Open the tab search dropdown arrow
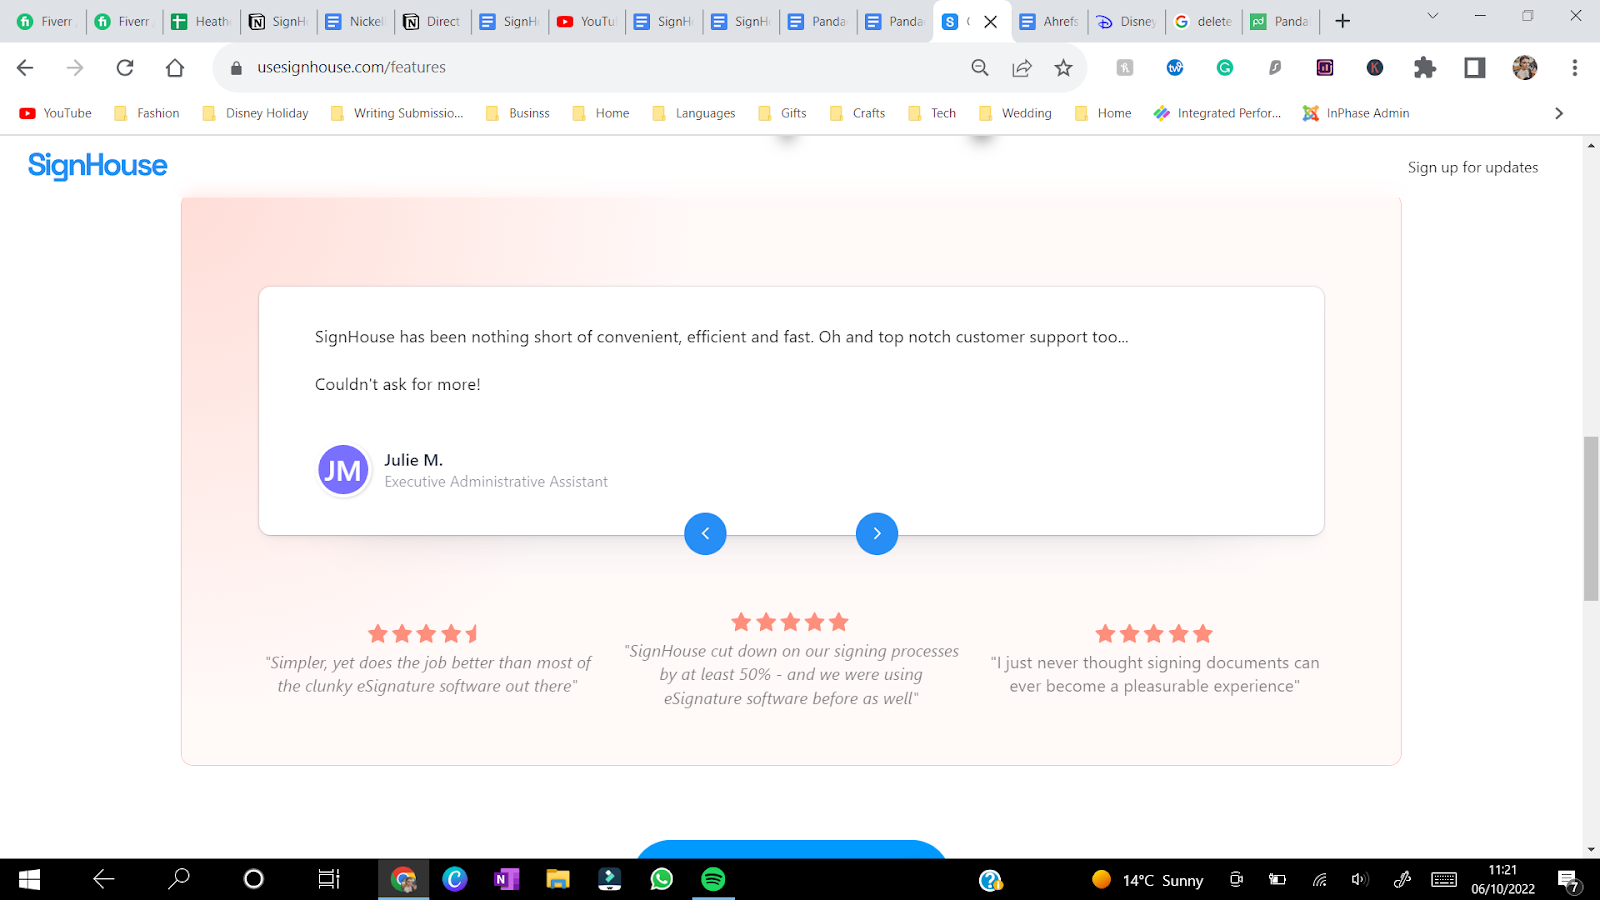The image size is (1600, 900). click(1433, 16)
